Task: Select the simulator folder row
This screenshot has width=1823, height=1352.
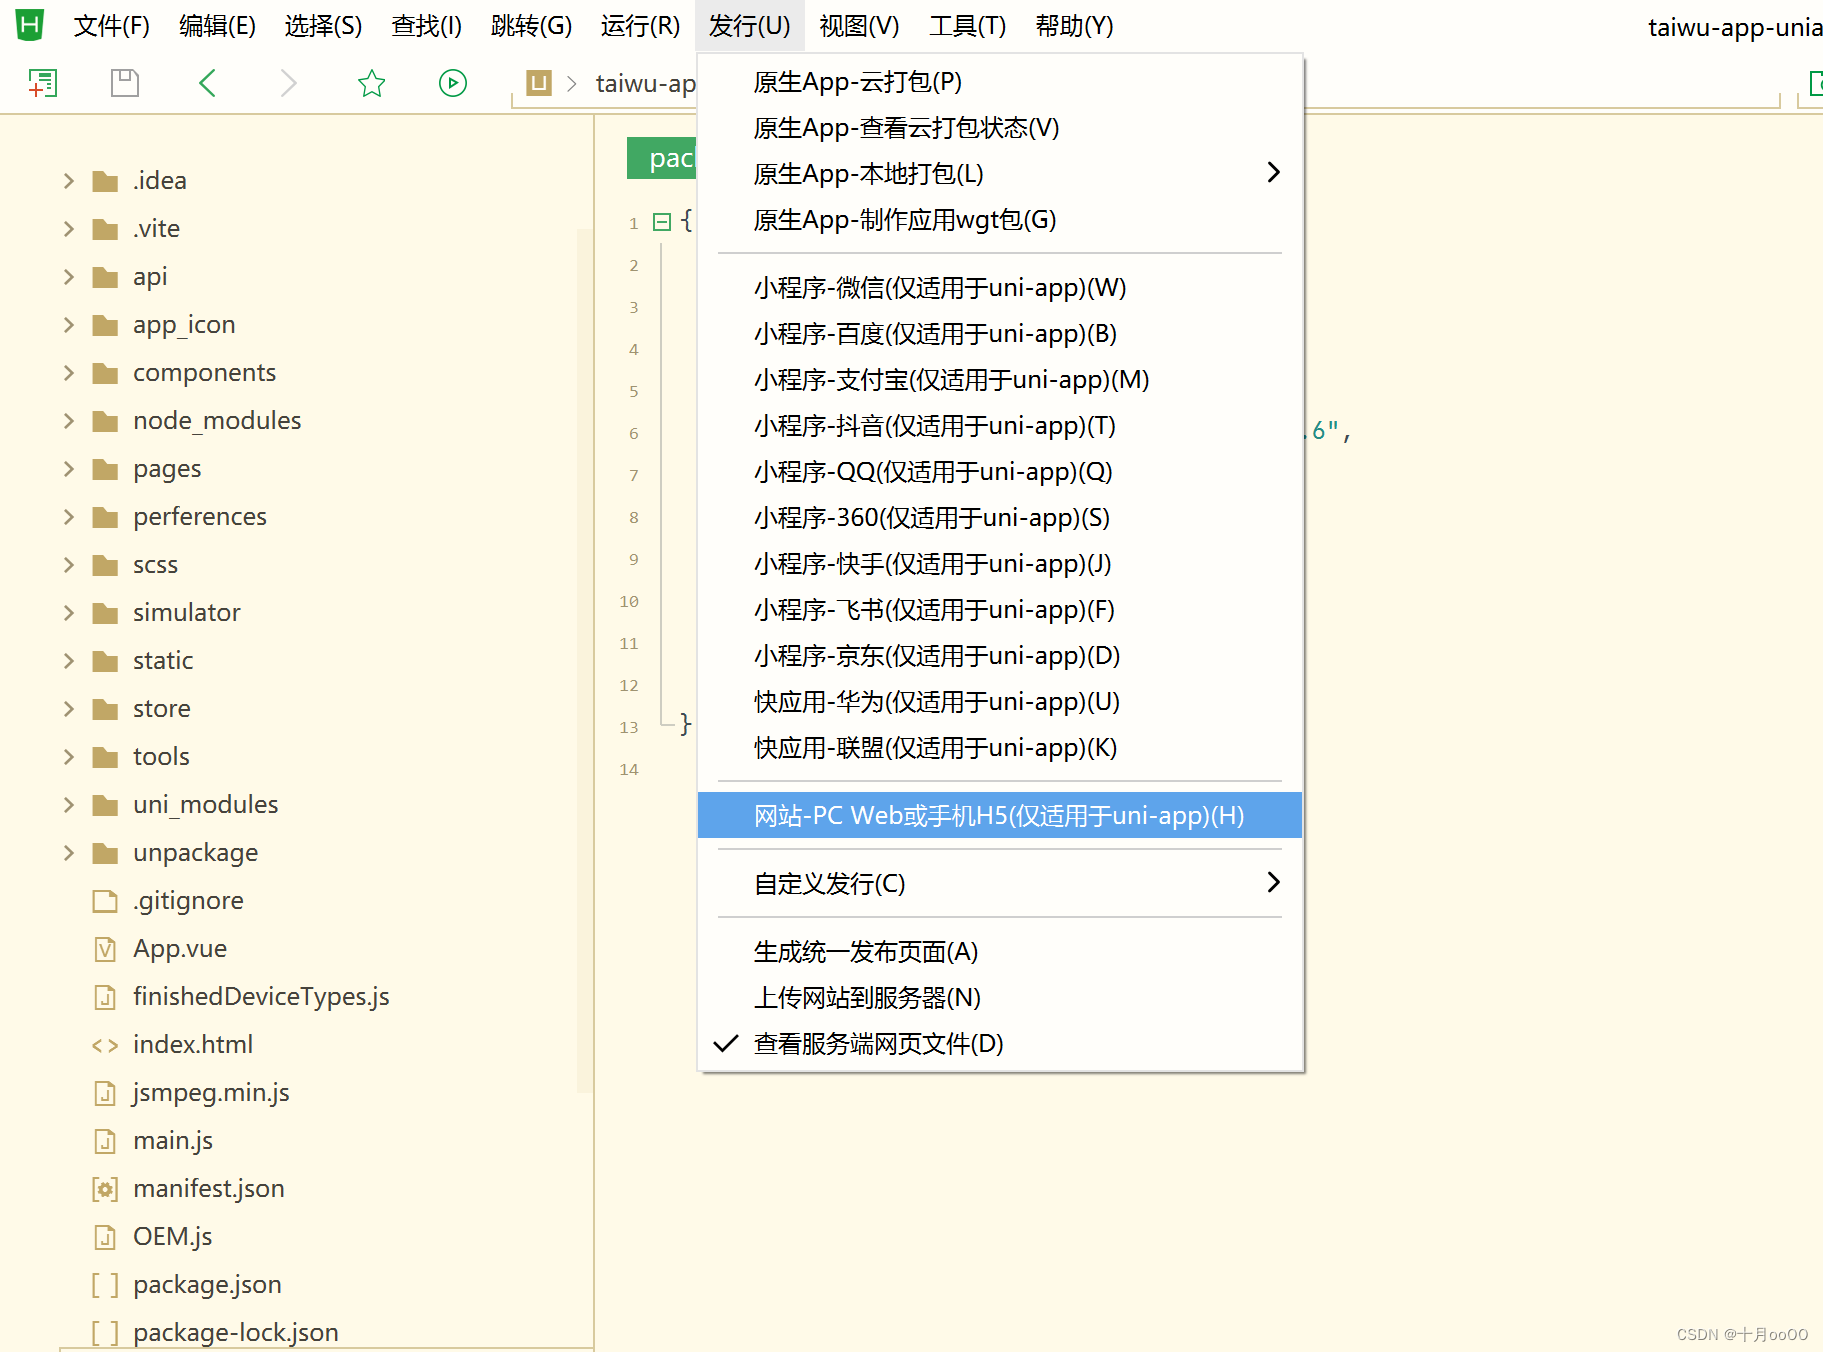Action: coord(297,613)
